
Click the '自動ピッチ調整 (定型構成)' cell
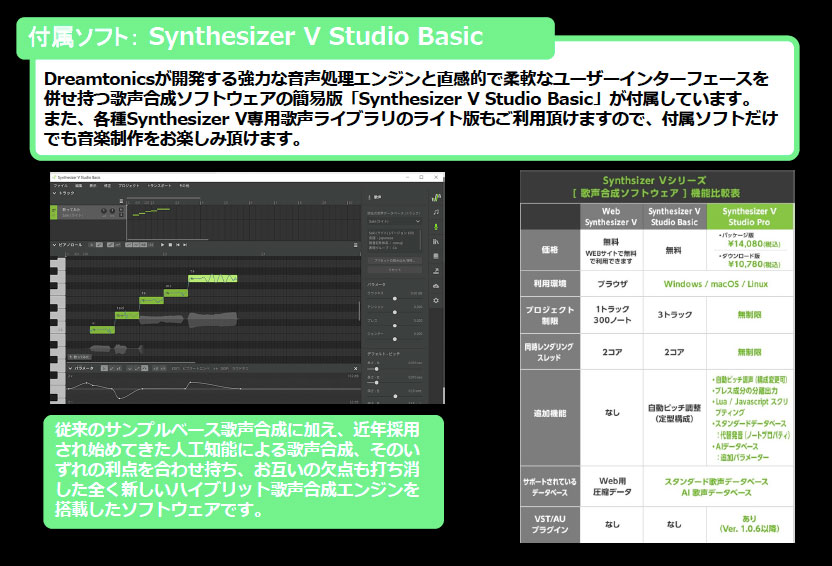pyautogui.click(x=674, y=413)
